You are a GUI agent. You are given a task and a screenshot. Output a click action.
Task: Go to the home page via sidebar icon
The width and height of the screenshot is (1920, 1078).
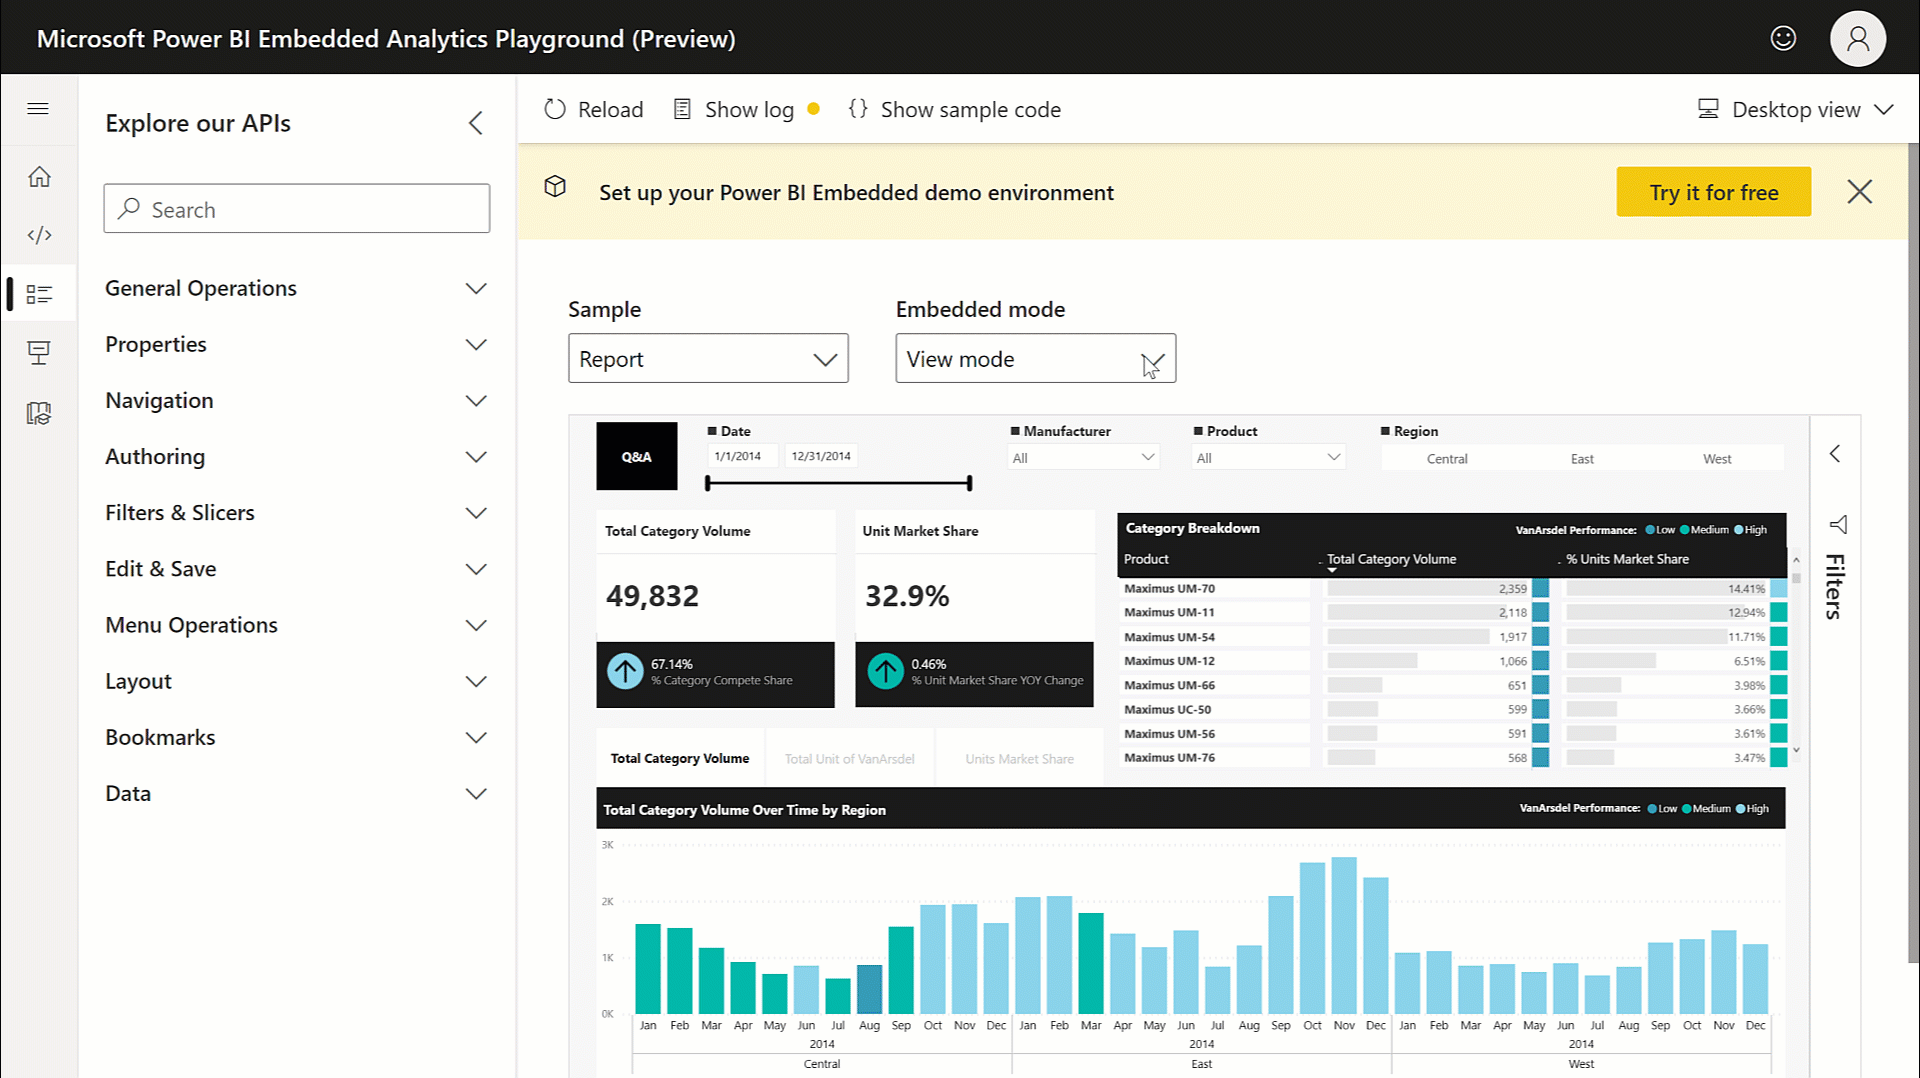[38, 175]
